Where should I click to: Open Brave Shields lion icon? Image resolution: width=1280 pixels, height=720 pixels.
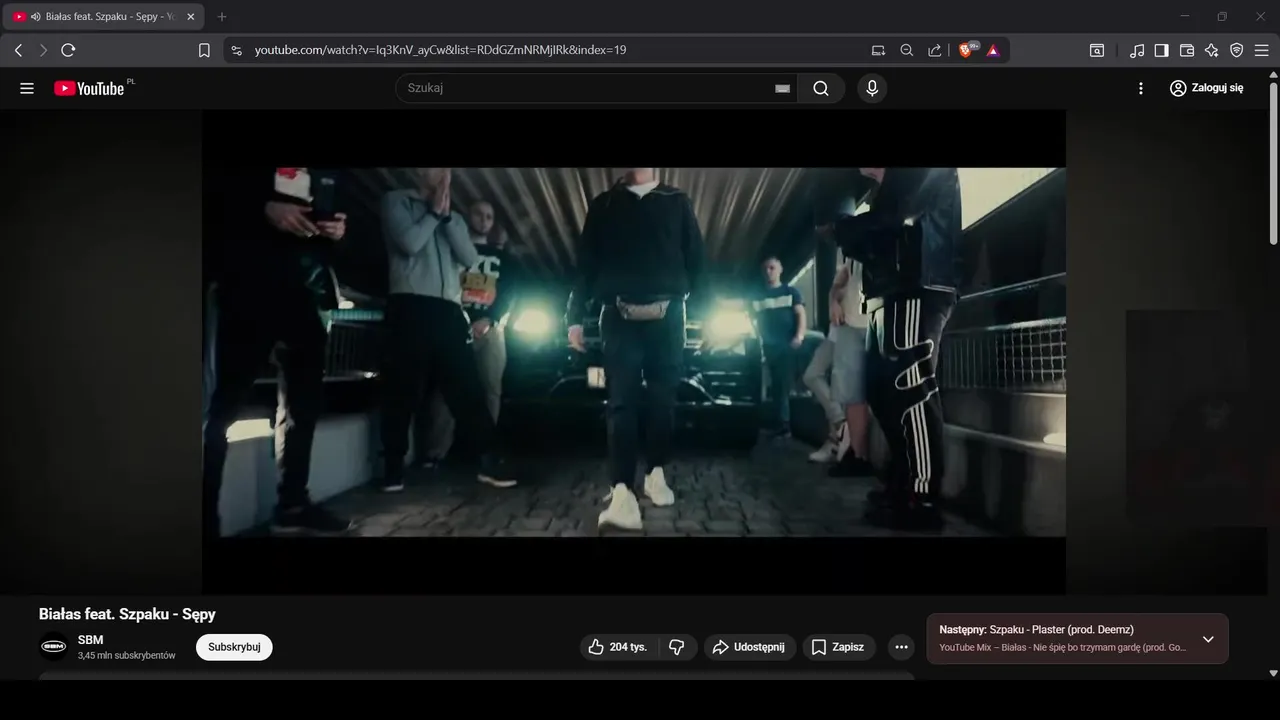coord(967,50)
